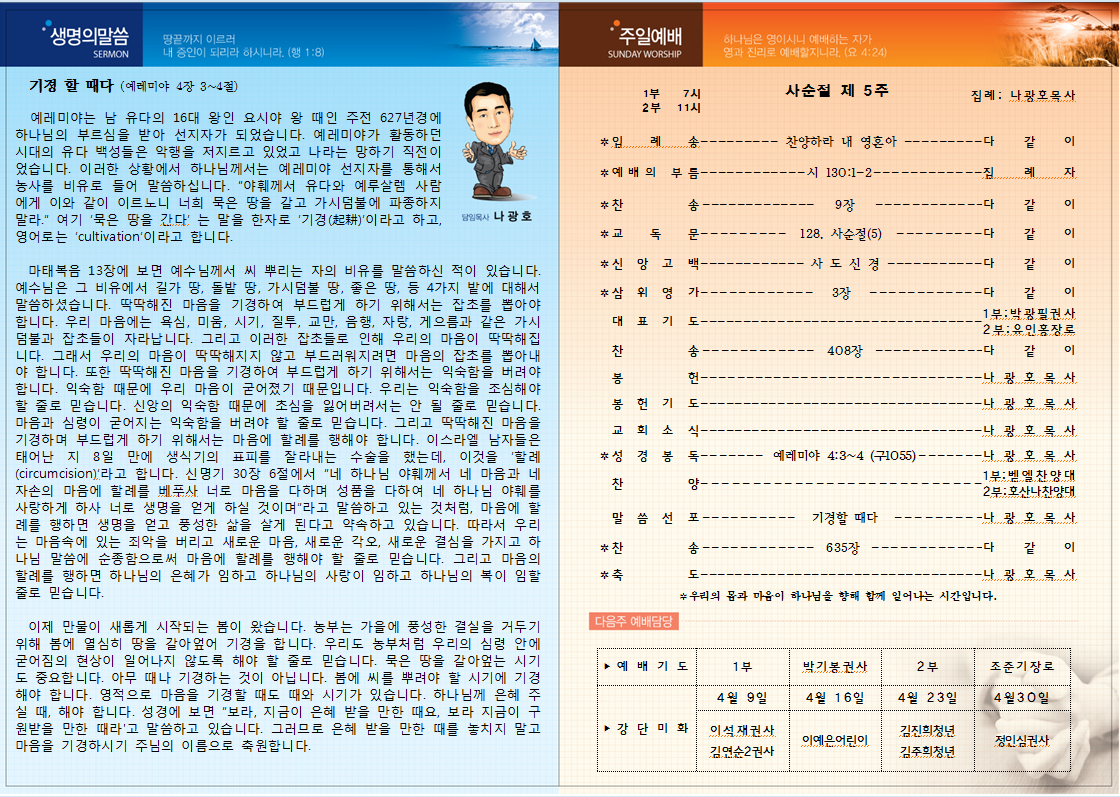Click the '예배기도' table row header
This screenshot has height=797, width=1120.
(646, 666)
